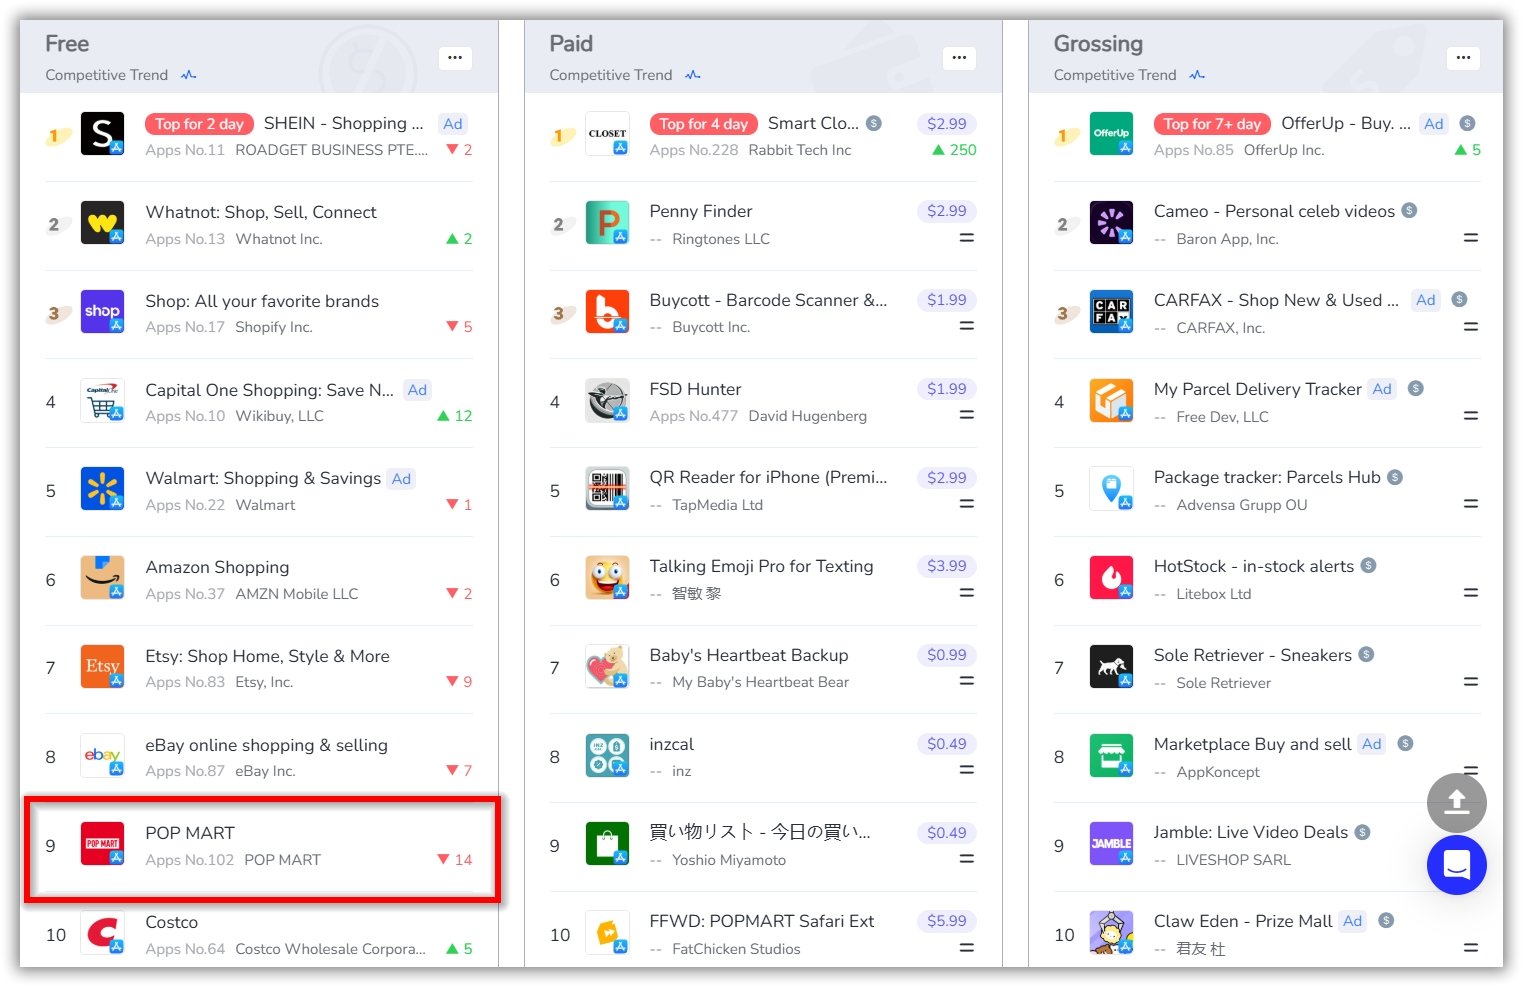This screenshot has width=1523, height=987.
Task: Open the Jamble app icon
Action: [1111, 844]
